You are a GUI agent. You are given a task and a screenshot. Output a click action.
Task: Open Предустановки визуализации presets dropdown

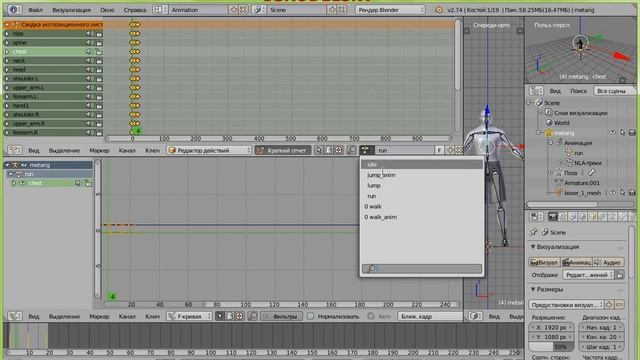[567, 304]
